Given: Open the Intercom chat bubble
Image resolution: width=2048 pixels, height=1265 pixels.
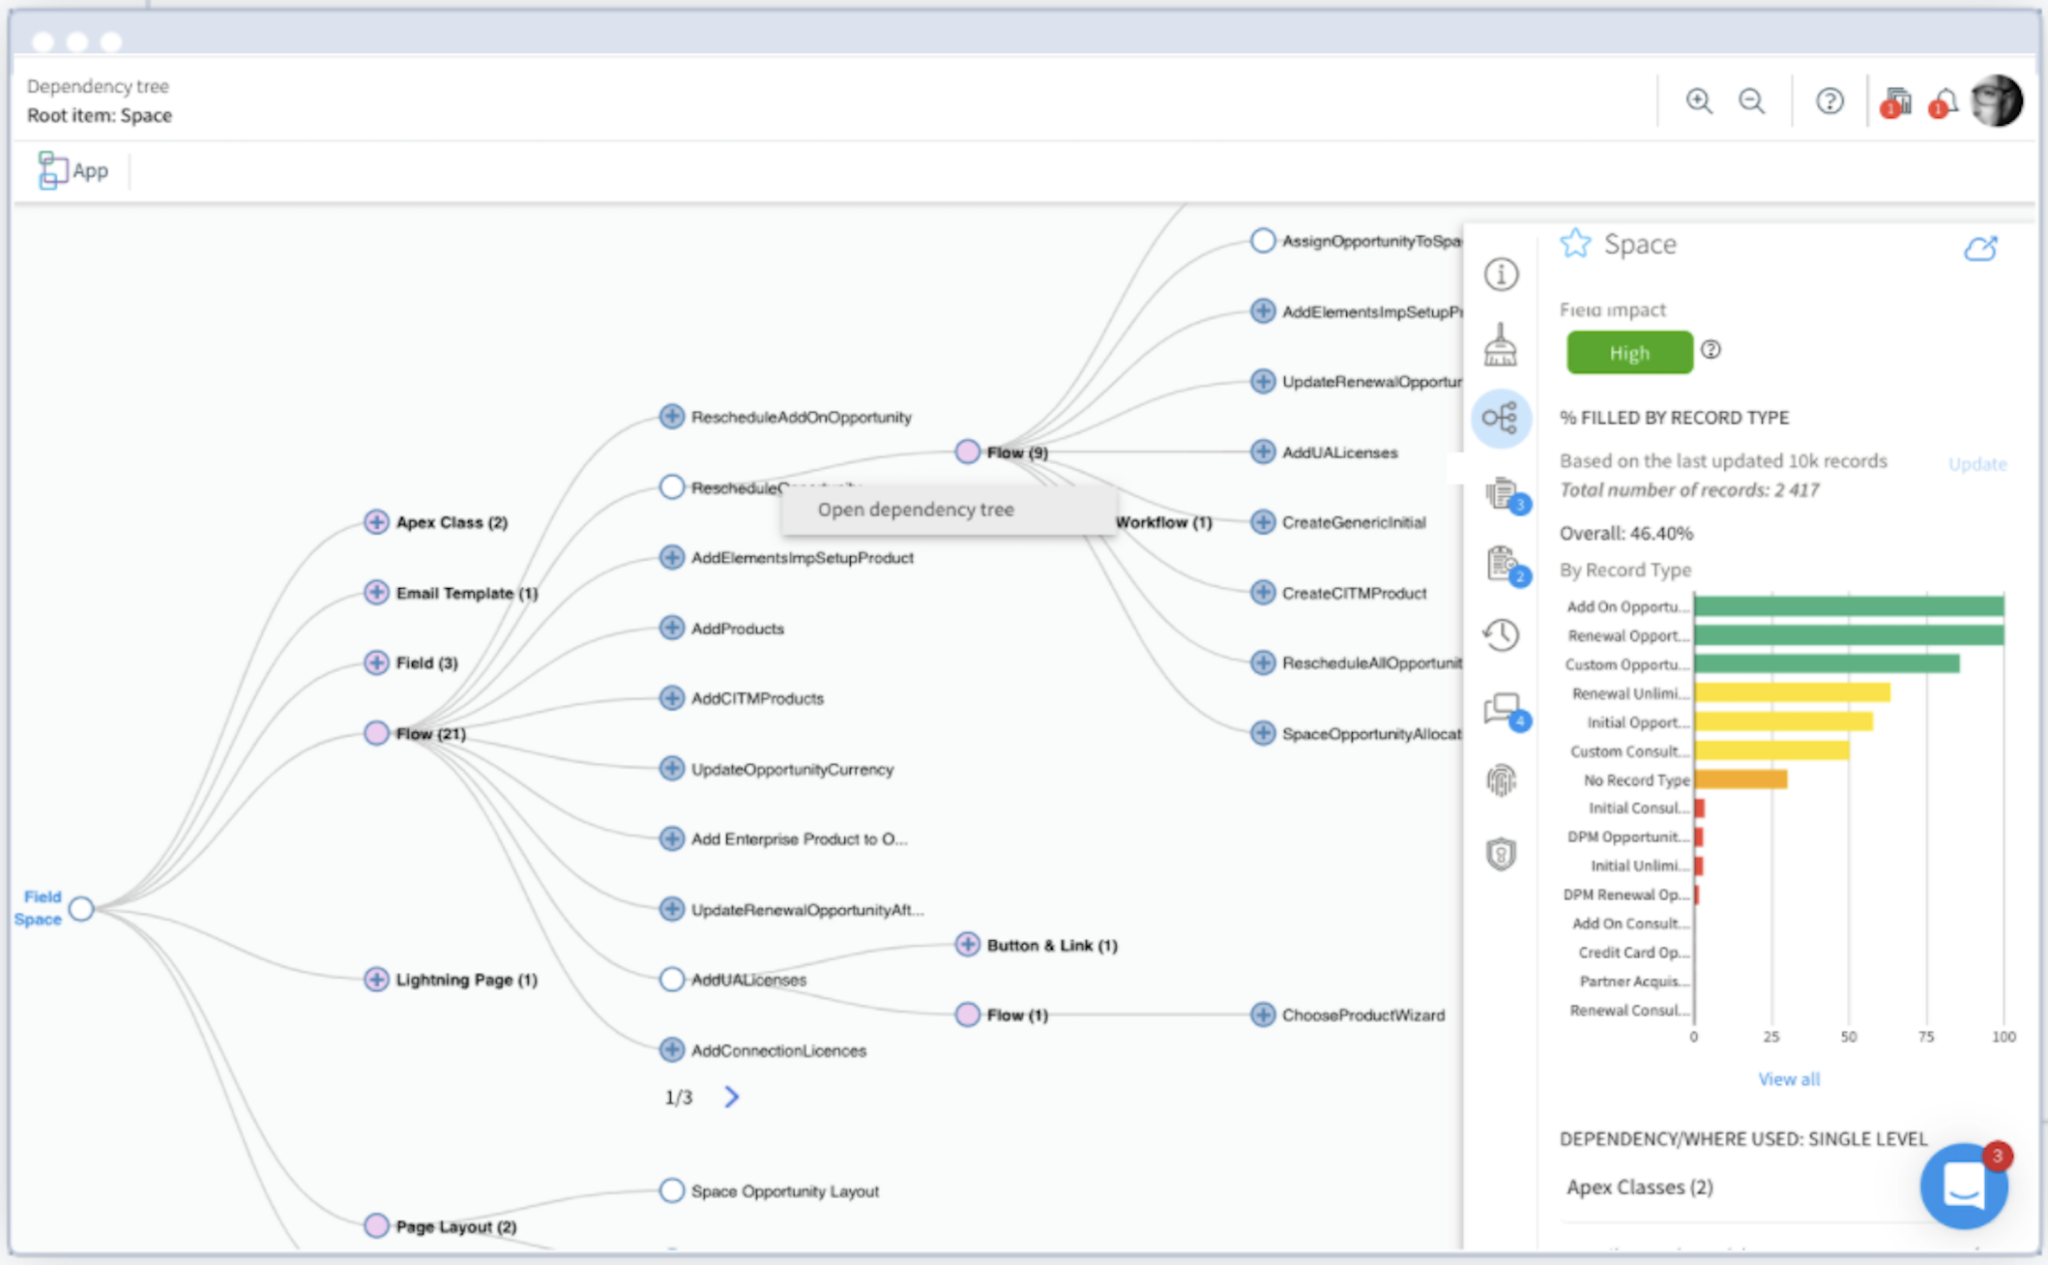Looking at the screenshot, I should coord(1963,1186).
